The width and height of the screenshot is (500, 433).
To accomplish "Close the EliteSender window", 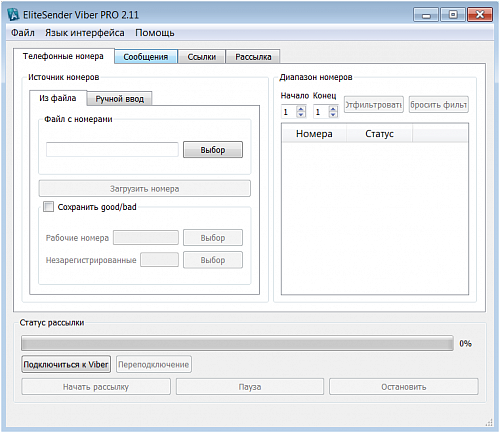I will point(480,15).
